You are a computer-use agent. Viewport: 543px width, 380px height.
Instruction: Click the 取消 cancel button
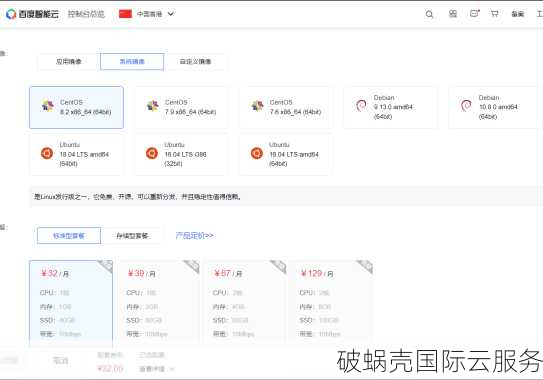tap(61, 361)
